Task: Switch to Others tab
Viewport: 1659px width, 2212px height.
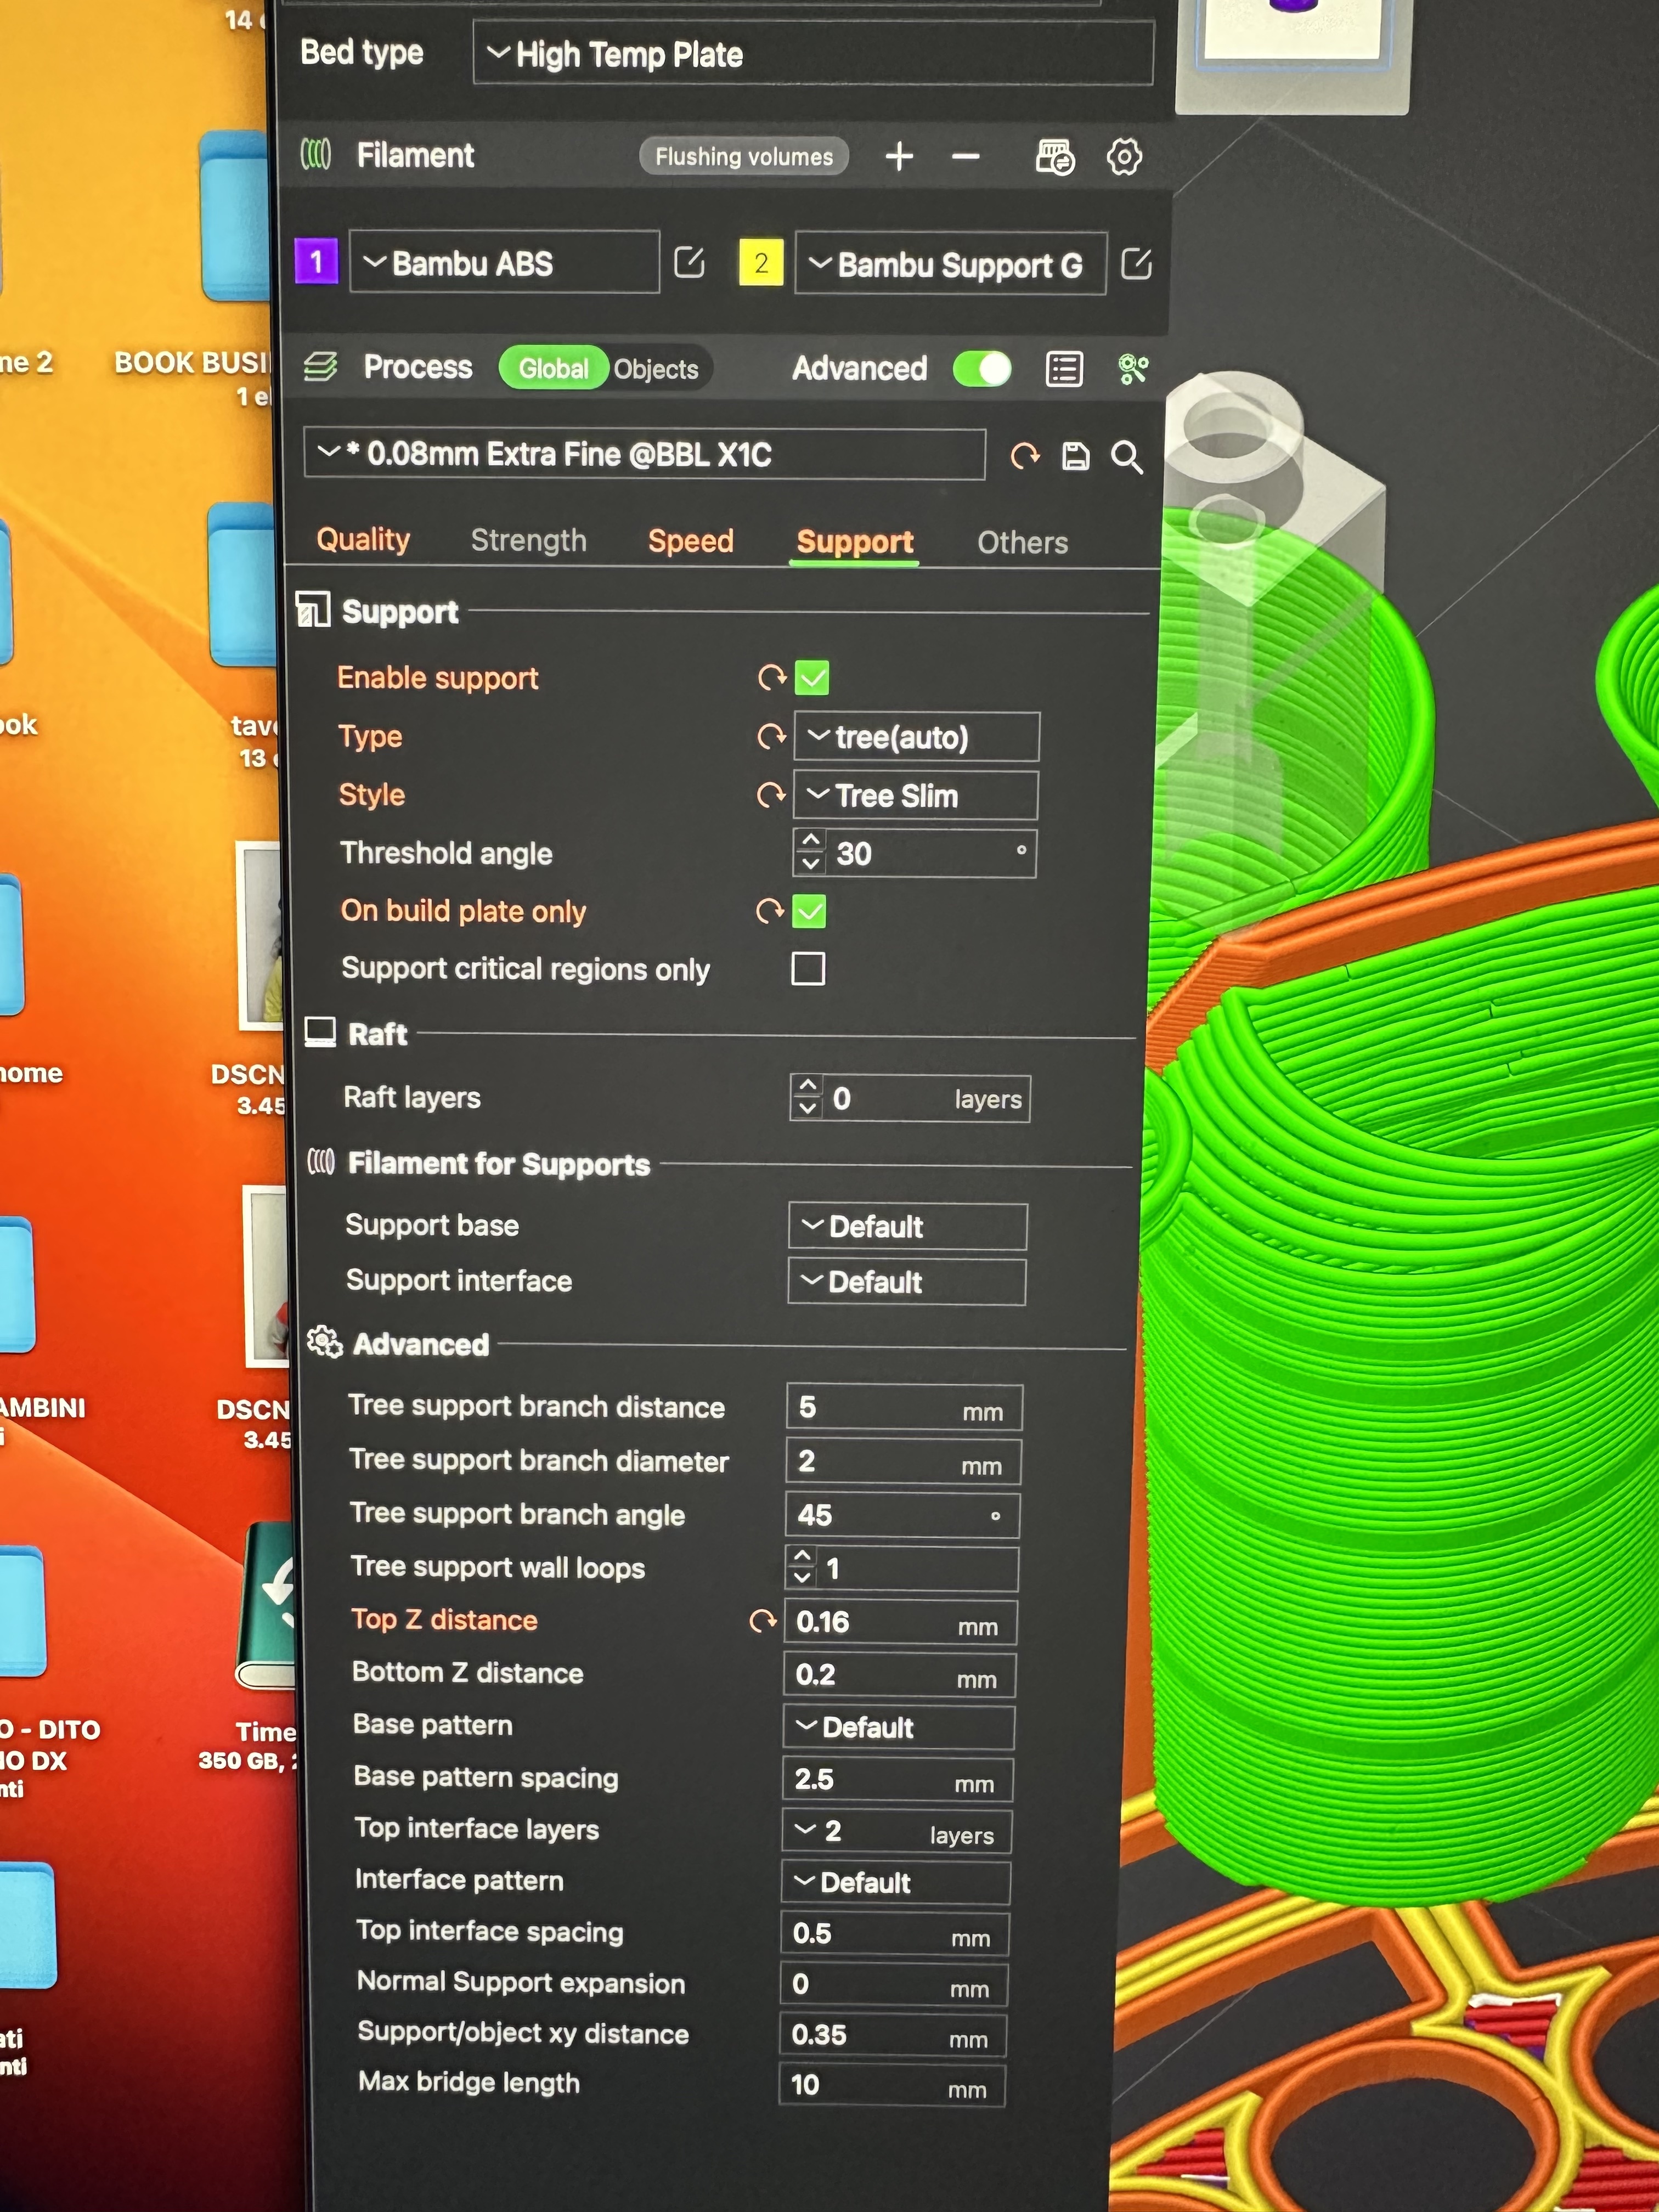Action: [x=1022, y=543]
